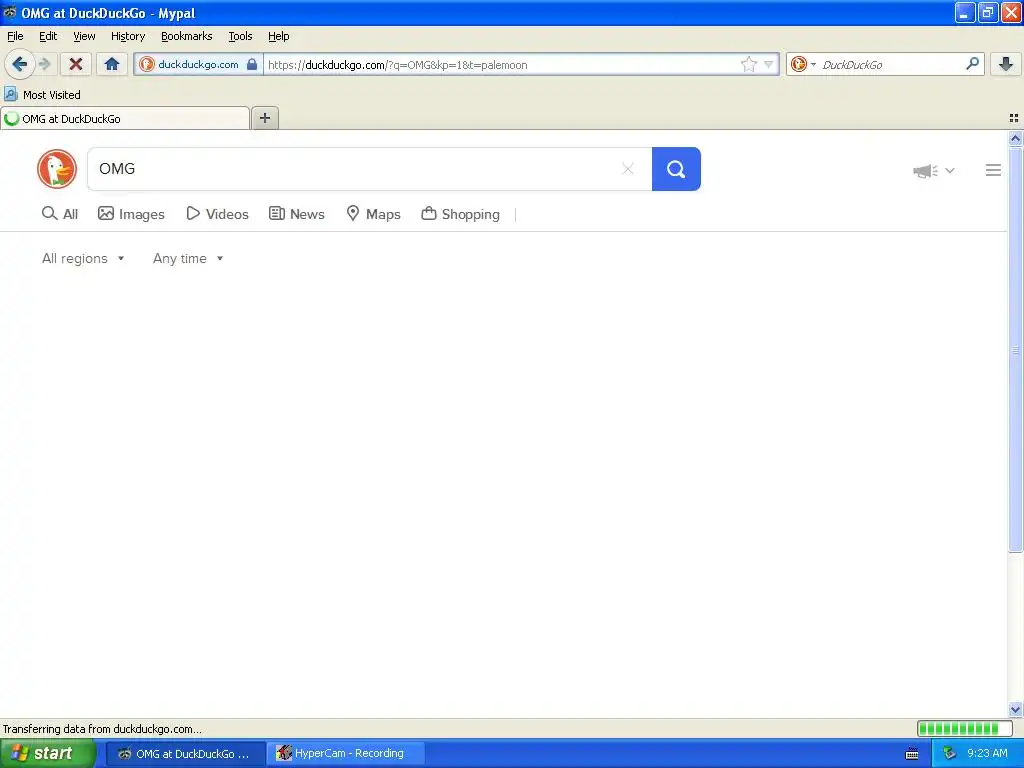
Task: Switch to News results
Action: [296, 214]
